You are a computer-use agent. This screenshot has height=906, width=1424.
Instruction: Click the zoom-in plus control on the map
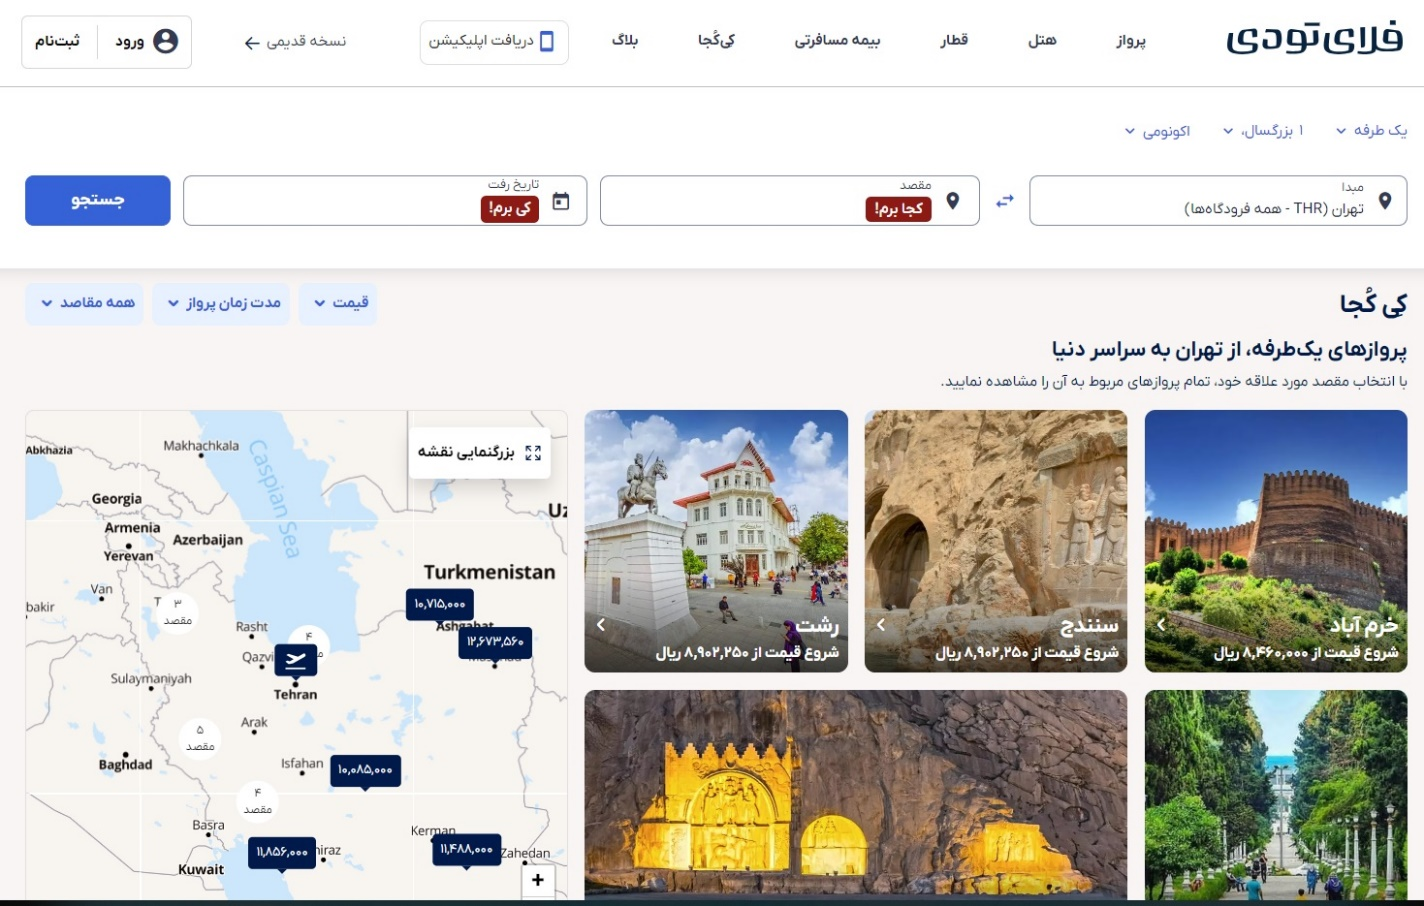pos(537,879)
